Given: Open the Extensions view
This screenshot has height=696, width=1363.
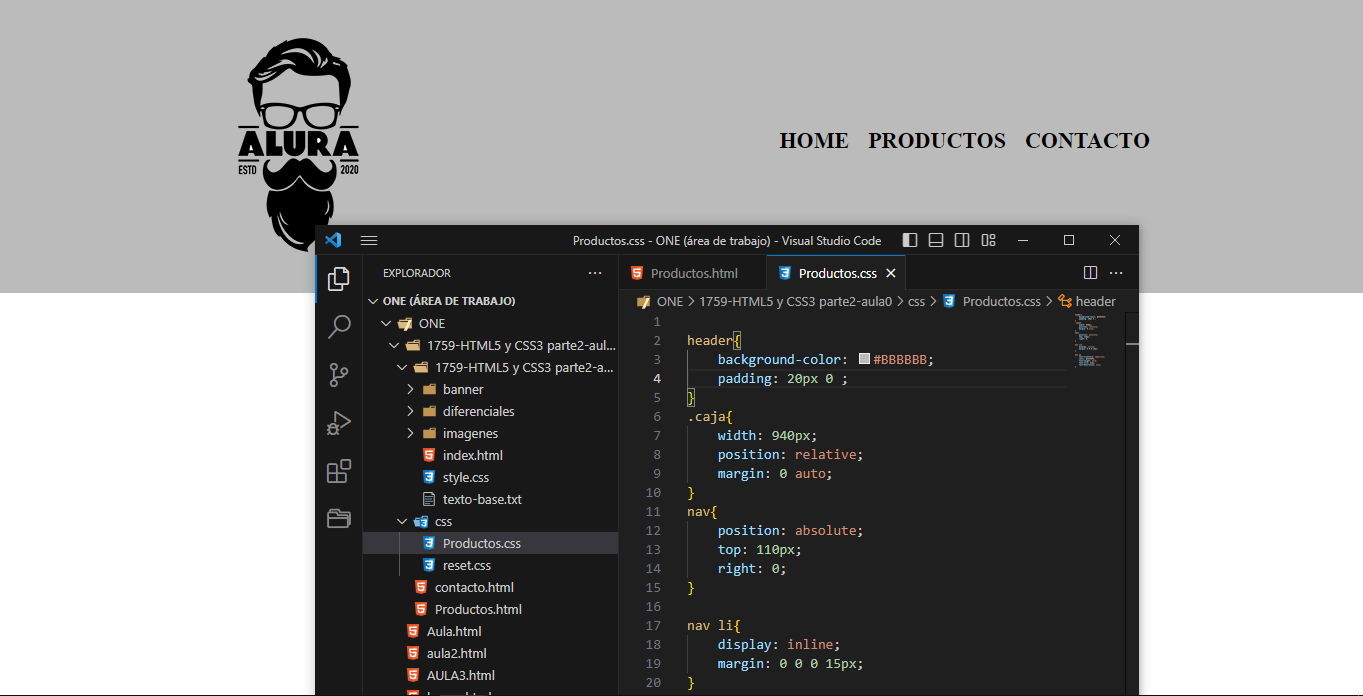Looking at the screenshot, I should click(339, 471).
